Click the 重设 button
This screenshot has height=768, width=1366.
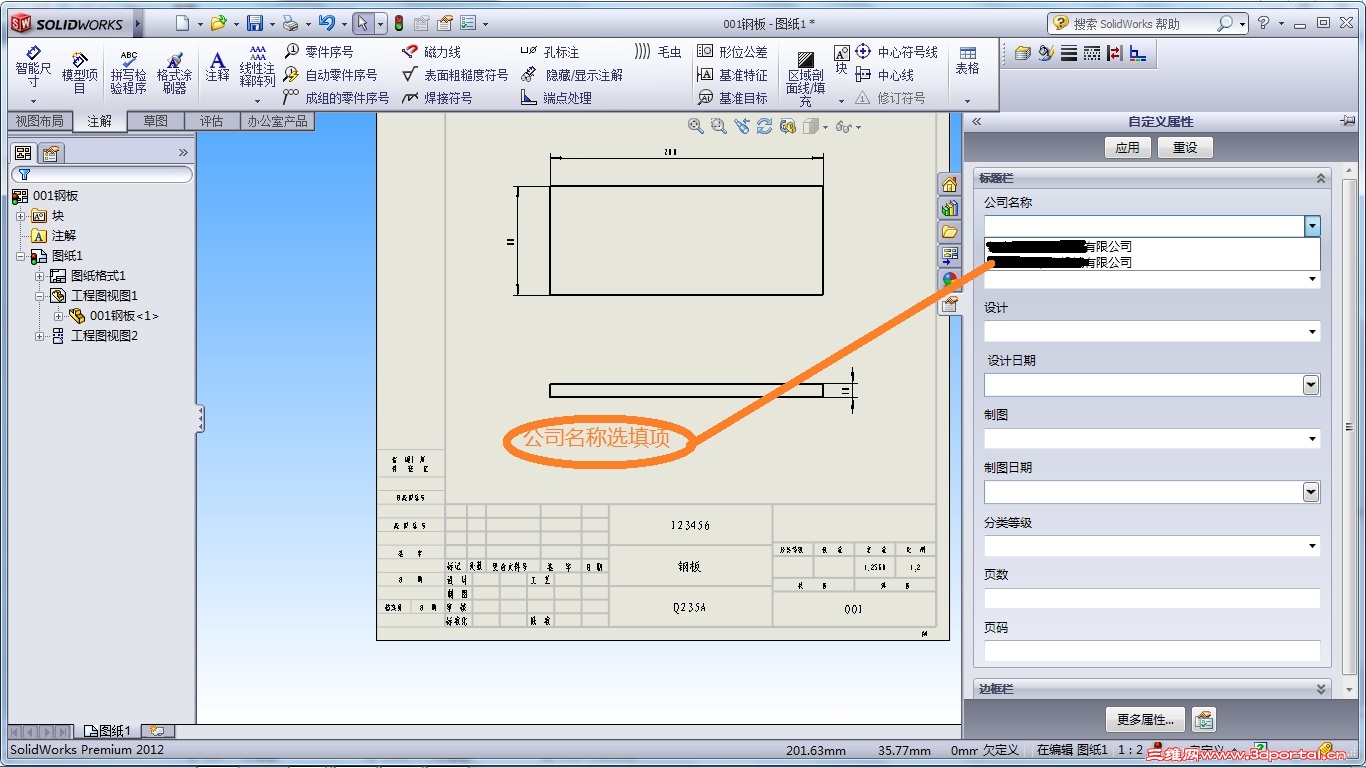pos(1185,148)
